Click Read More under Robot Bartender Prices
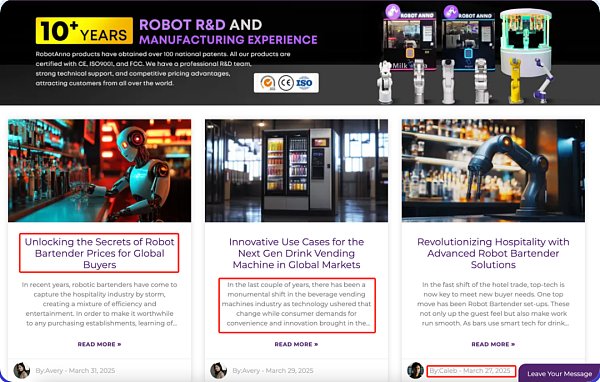 click(99, 344)
